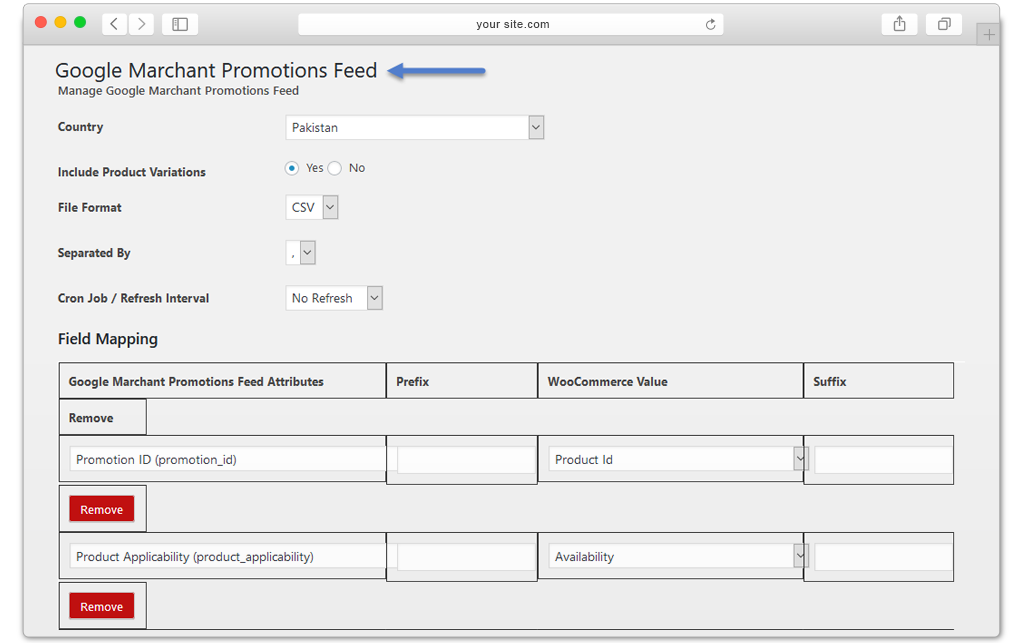The image size is (1024, 643).
Task: Remove the Product Applicability mapping row
Action: click(x=102, y=606)
